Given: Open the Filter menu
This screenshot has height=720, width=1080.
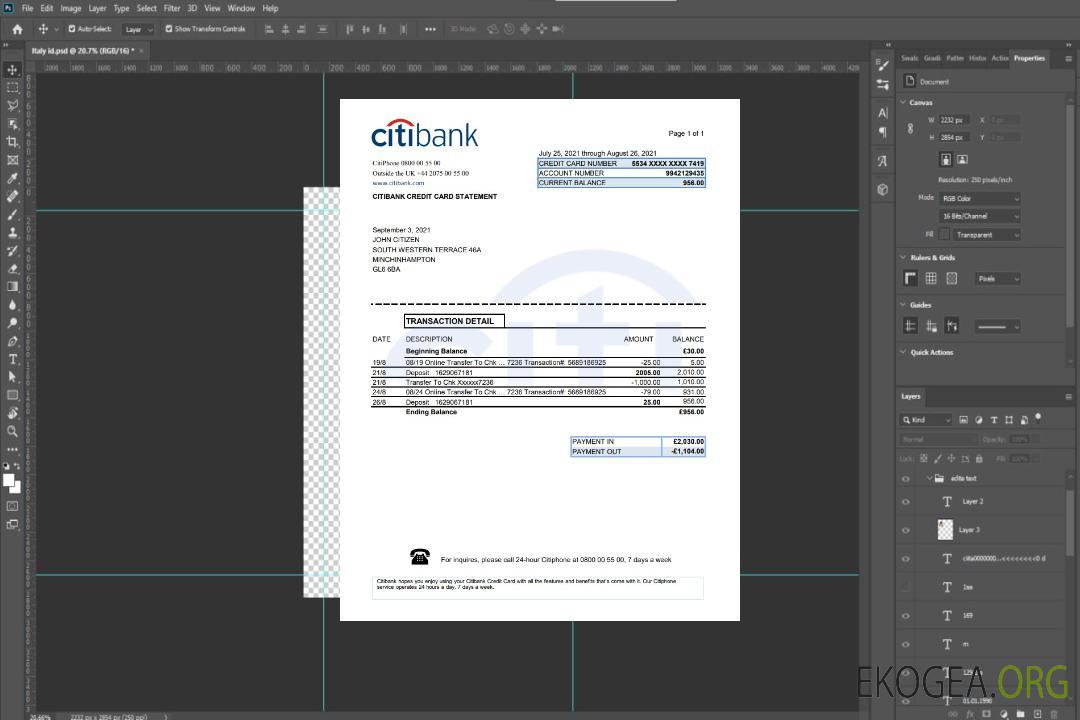Looking at the screenshot, I should [x=172, y=8].
